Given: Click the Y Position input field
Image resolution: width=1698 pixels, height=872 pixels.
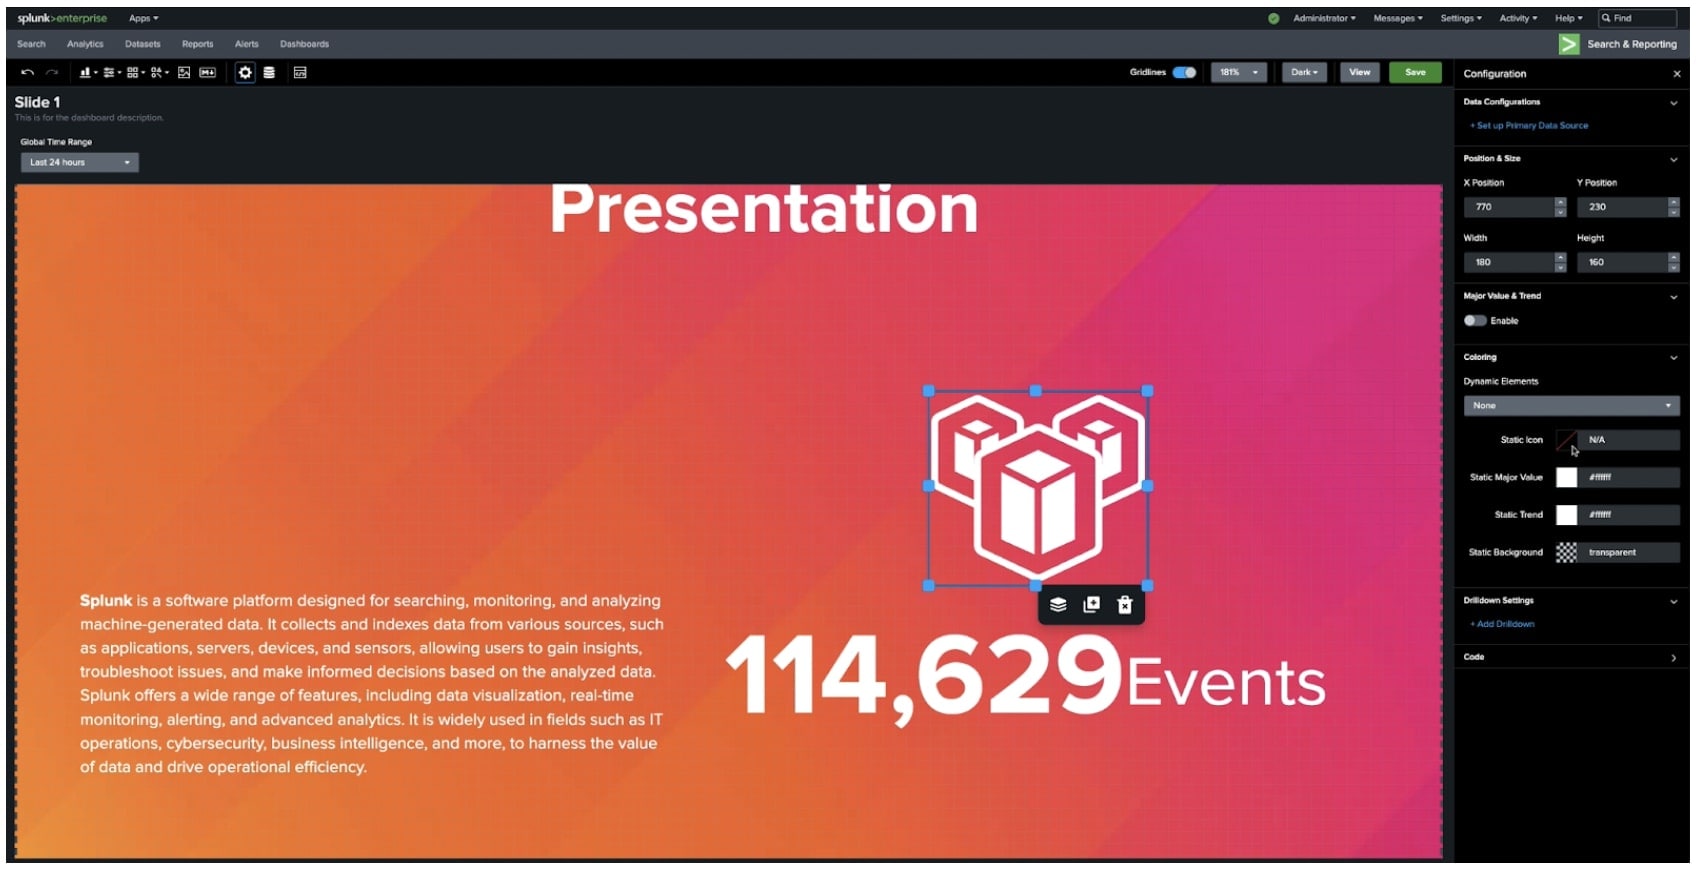Looking at the screenshot, I should tap(1622, 207).
